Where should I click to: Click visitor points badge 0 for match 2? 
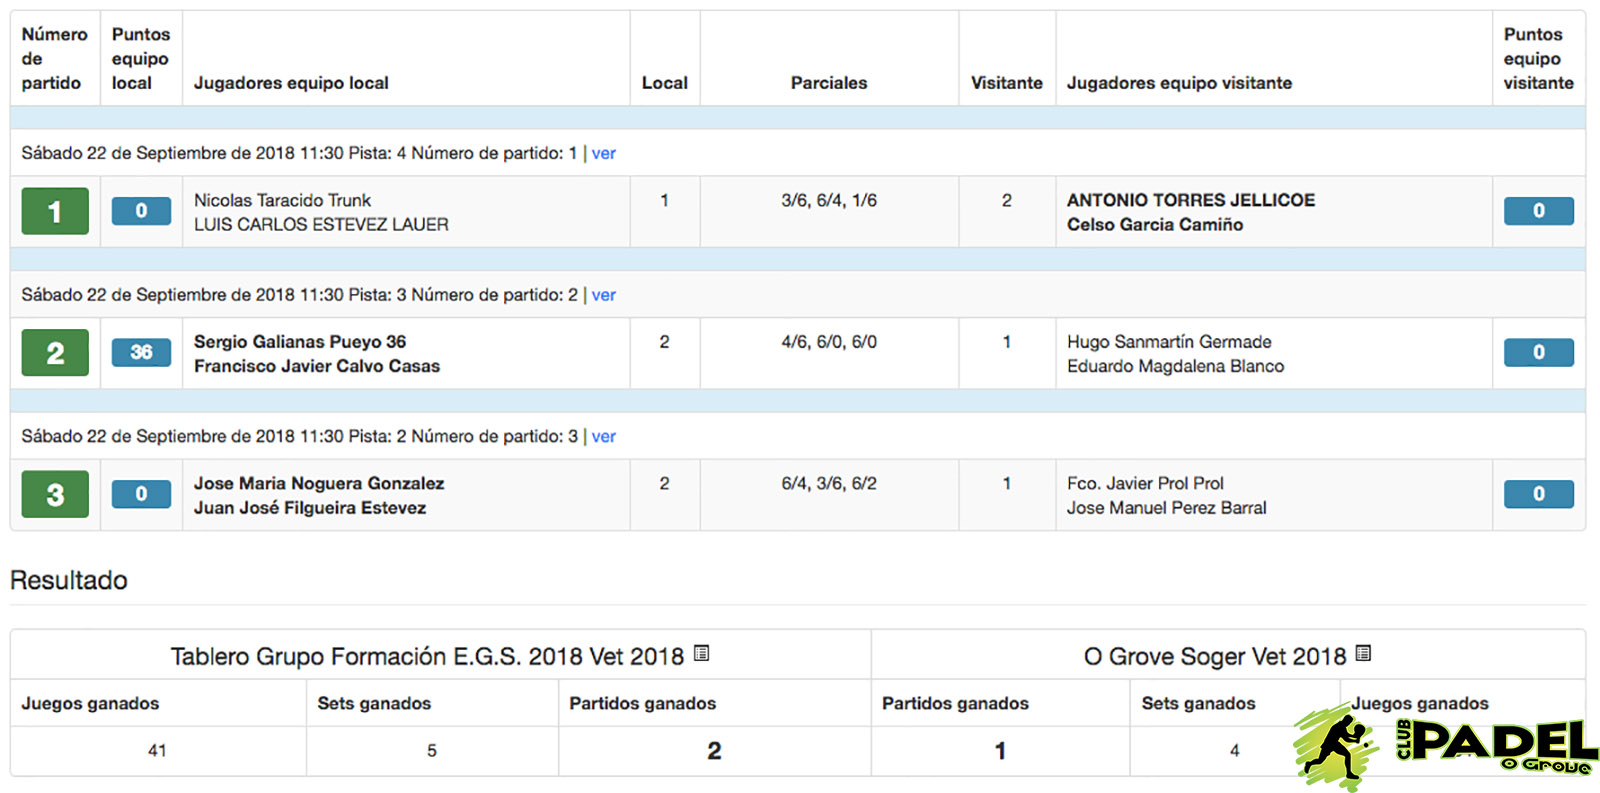click(x=1538, y=352)
